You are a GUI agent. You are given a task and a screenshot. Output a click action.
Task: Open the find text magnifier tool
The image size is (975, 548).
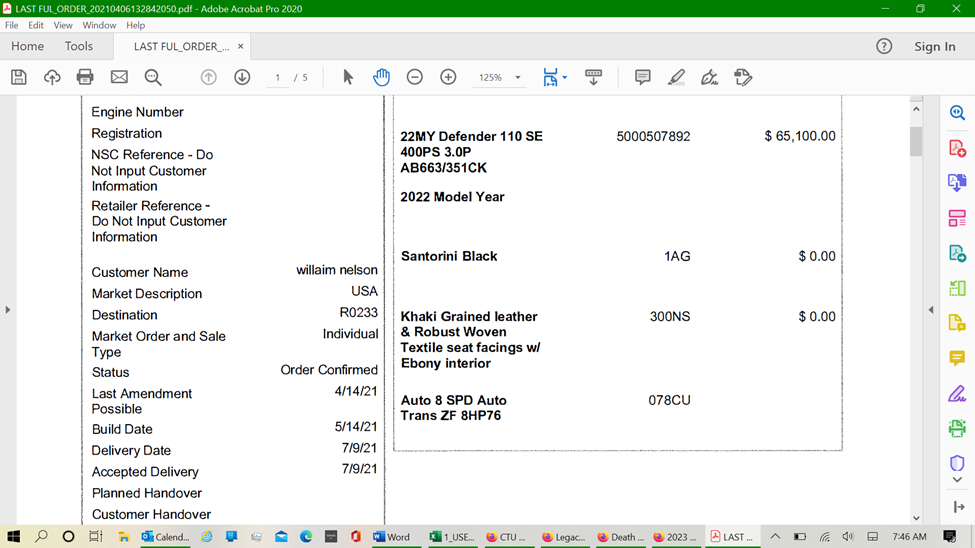pyautogui.click(x=153, y=77)
